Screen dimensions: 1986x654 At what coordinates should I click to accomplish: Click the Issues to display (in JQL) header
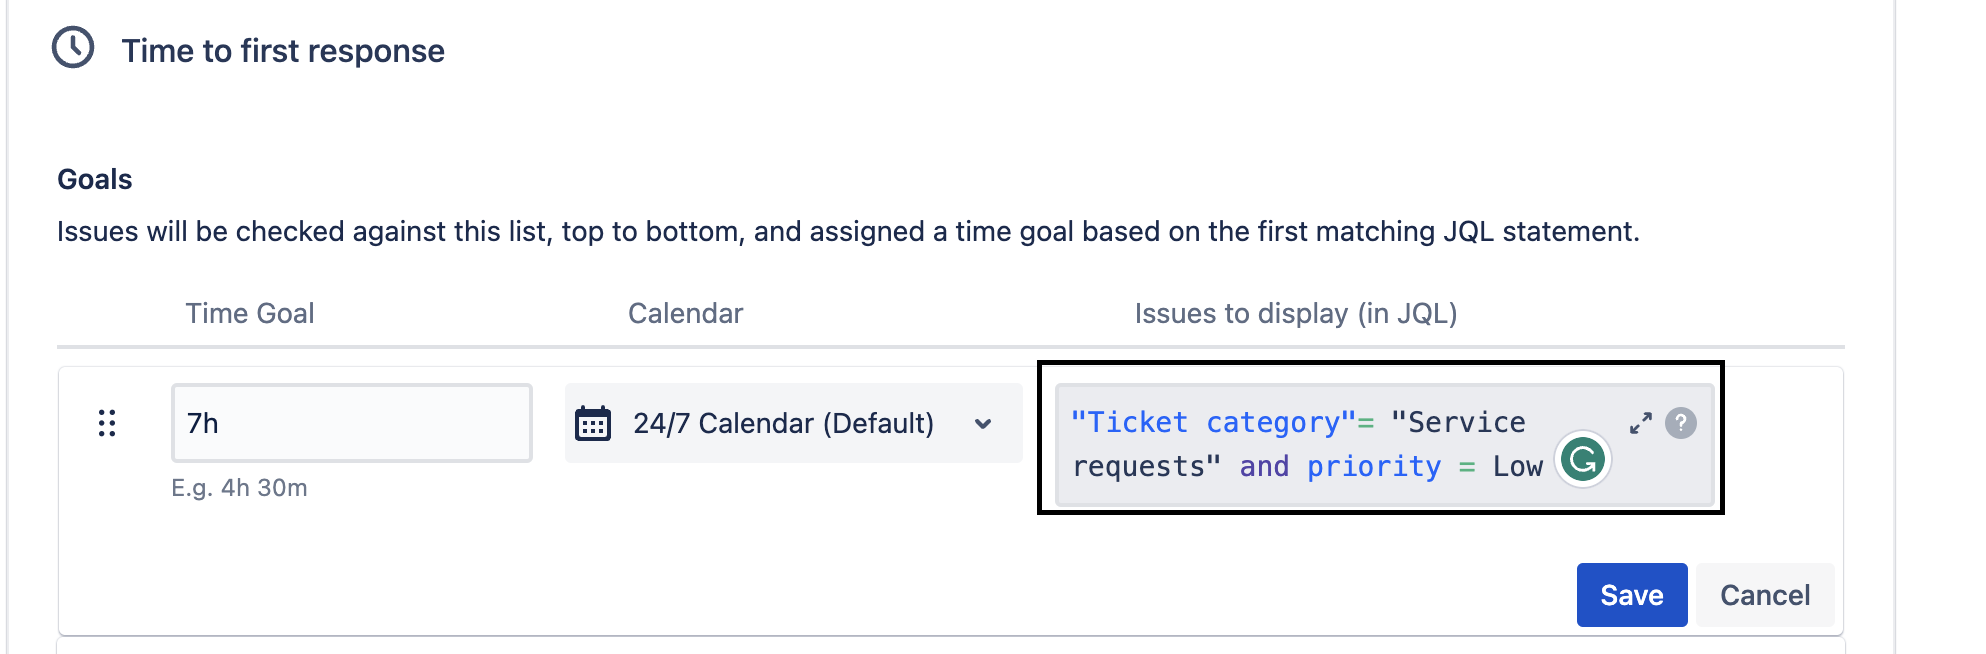pos(1296,313)
